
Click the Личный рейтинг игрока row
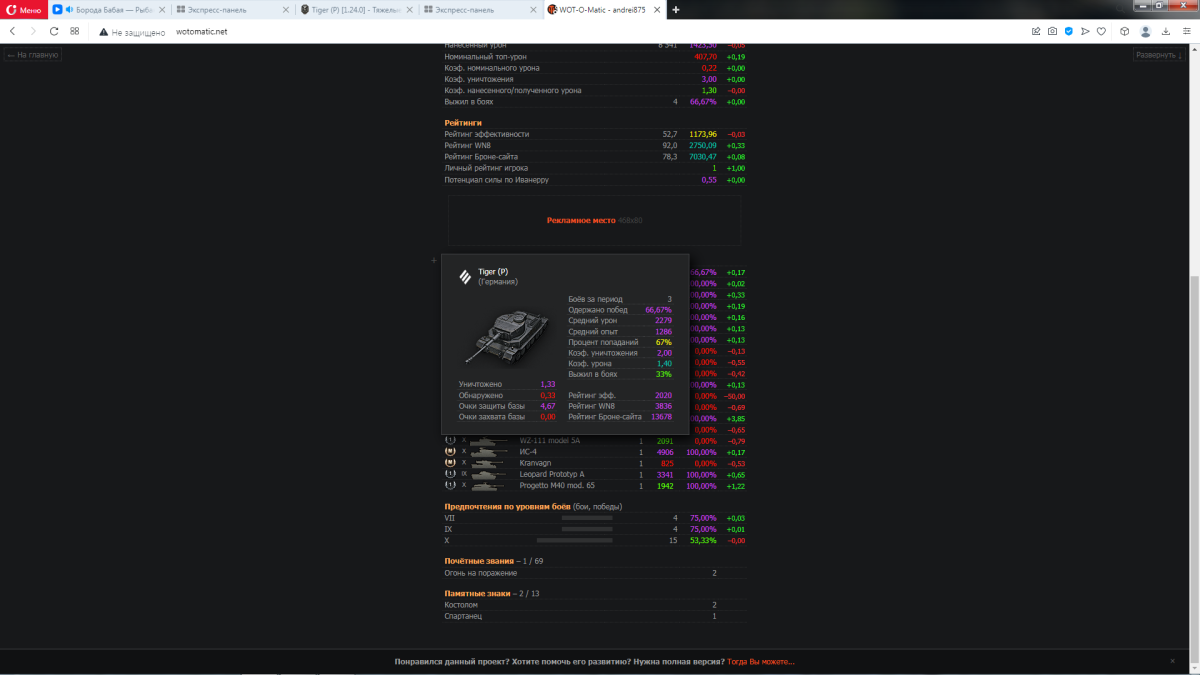pos(595,168)
